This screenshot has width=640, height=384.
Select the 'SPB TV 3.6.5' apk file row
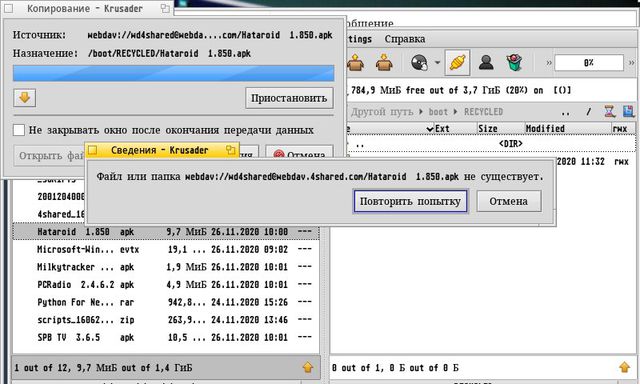click(166, 337)
